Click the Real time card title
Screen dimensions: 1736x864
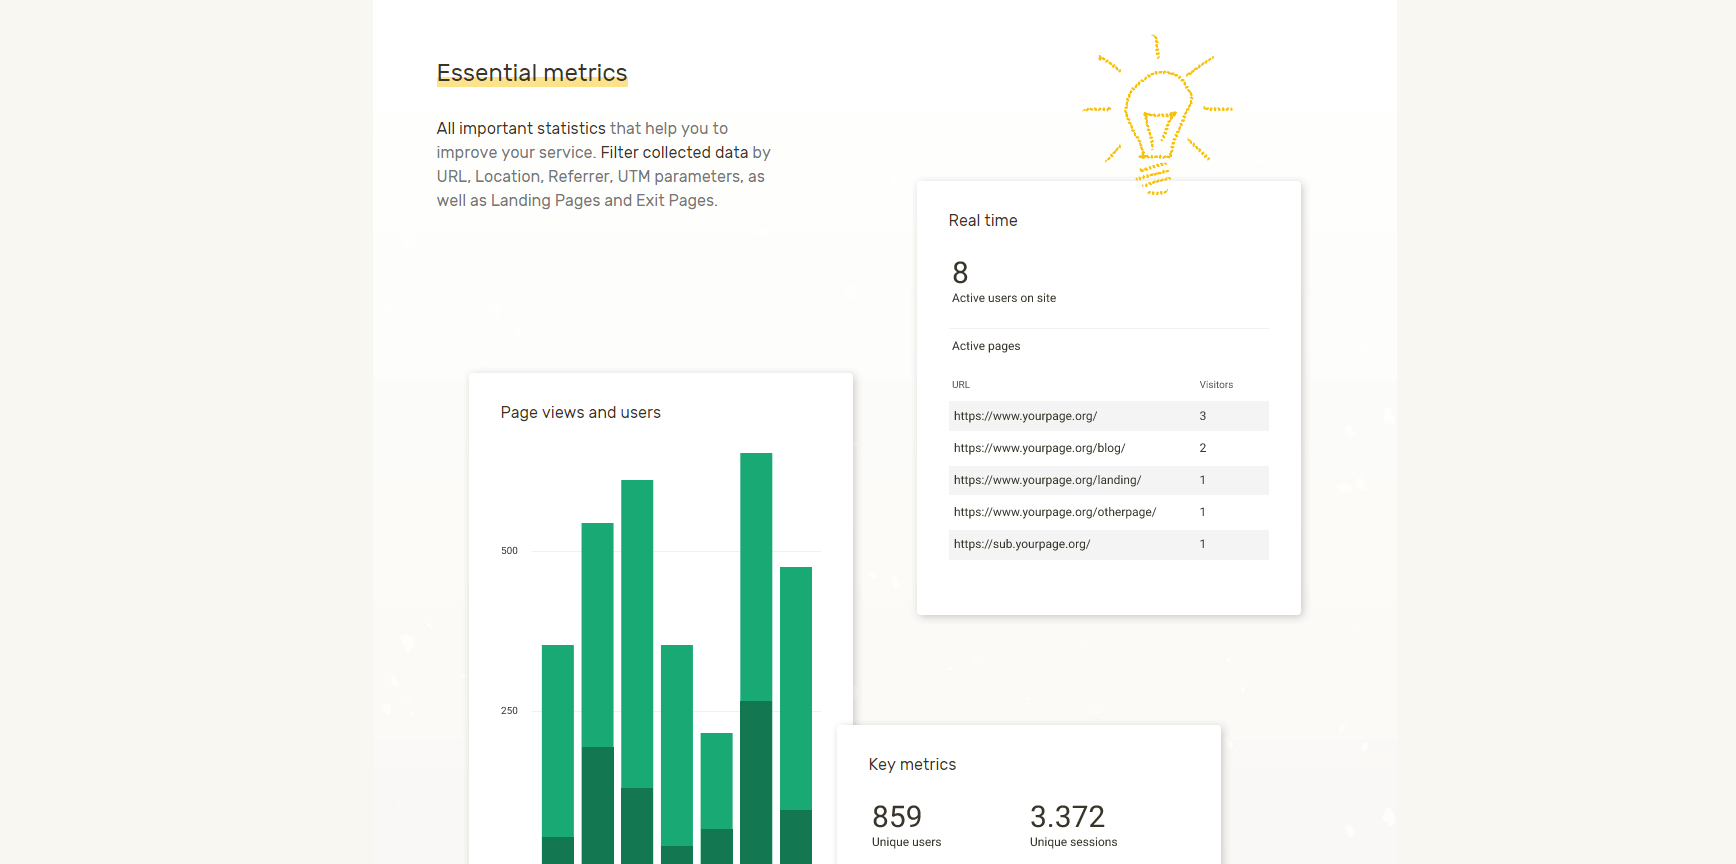click(x=983, y=221)
